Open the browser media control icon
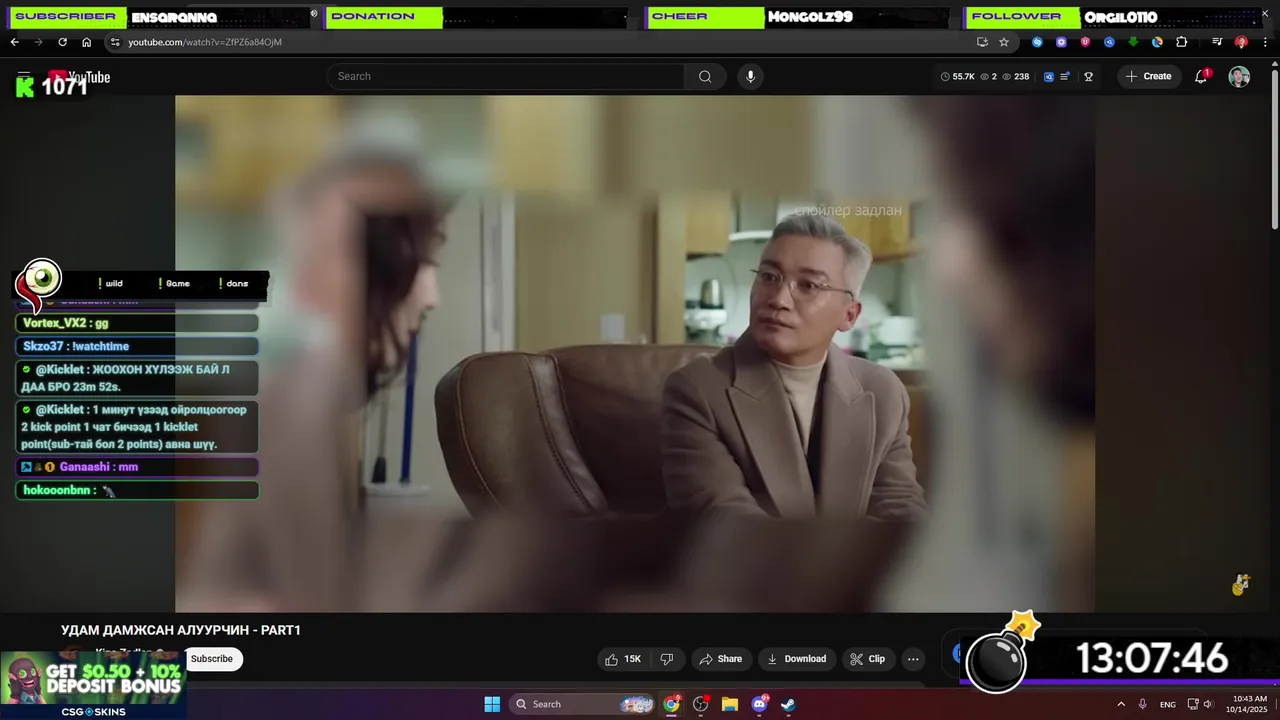 [1217, 42]
